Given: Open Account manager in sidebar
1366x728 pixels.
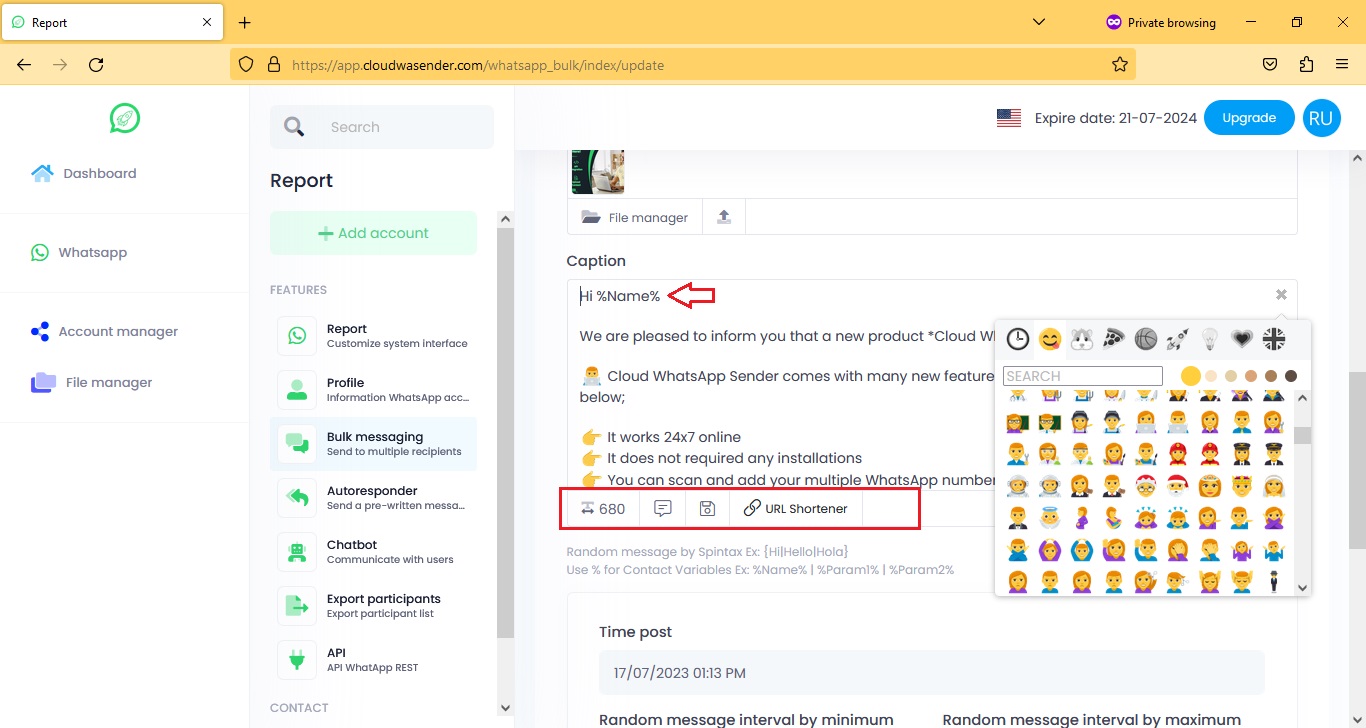Looking at the screenshot, I should tap(104, 331).
